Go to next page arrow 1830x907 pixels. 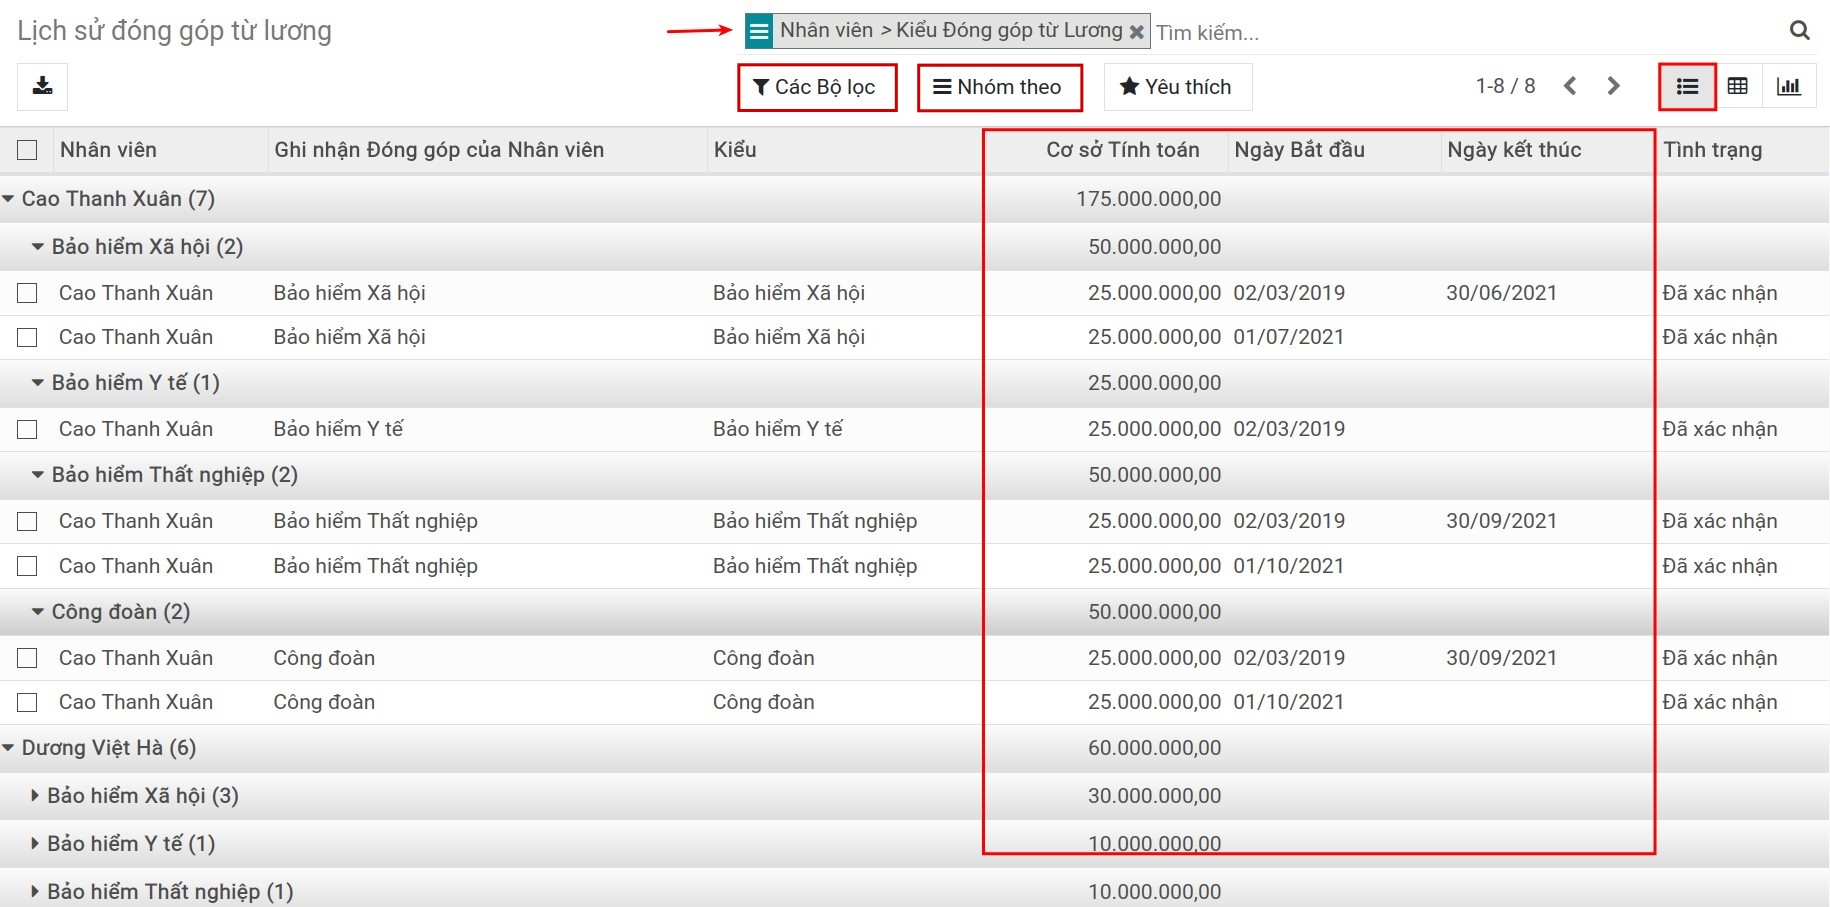point(1613,87)
